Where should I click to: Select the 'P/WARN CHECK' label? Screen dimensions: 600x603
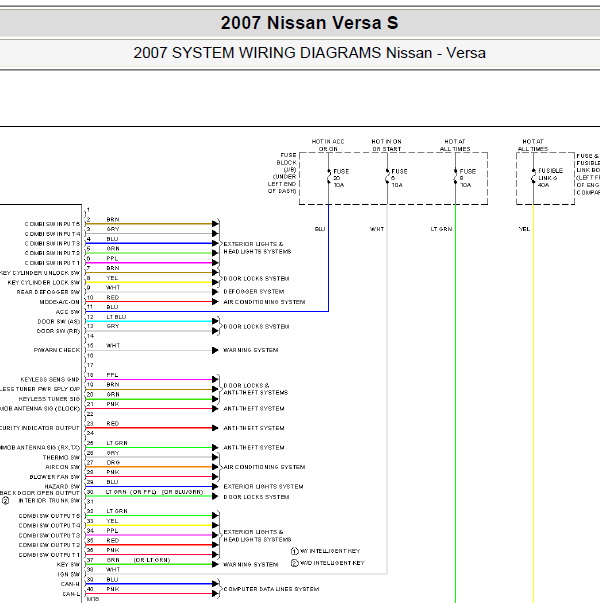pos(57,350)
